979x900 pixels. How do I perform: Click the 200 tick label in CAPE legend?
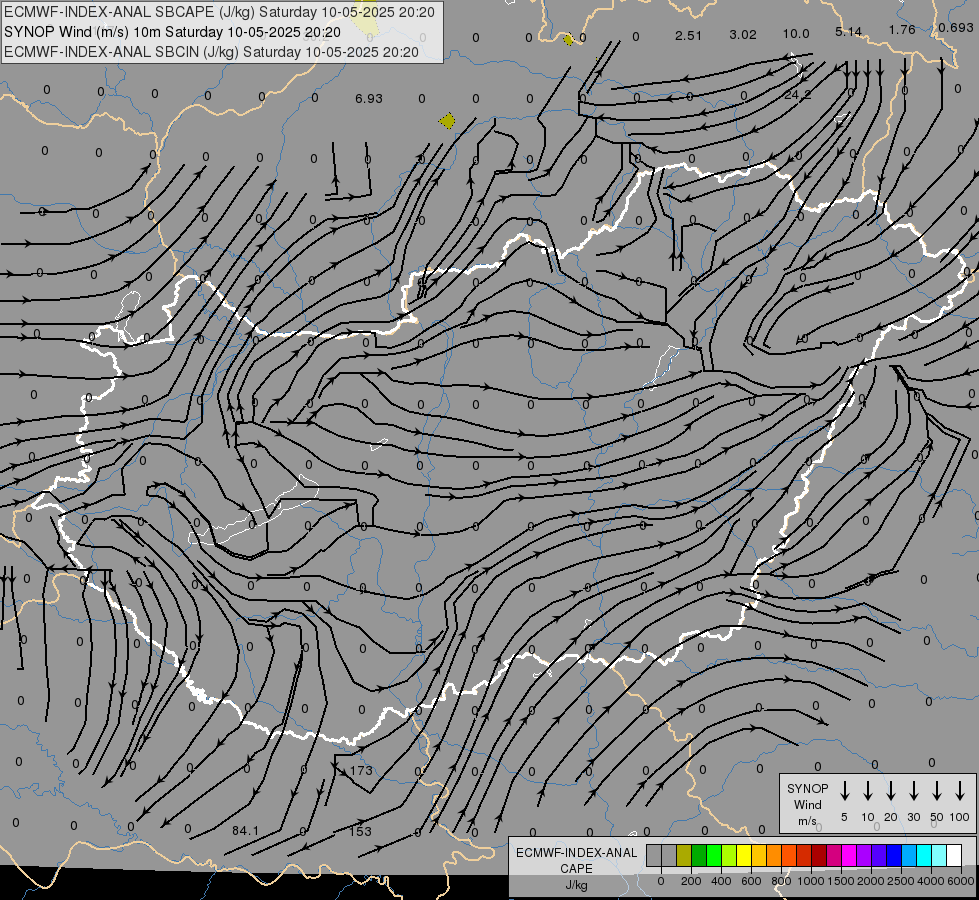pos(691,881)
